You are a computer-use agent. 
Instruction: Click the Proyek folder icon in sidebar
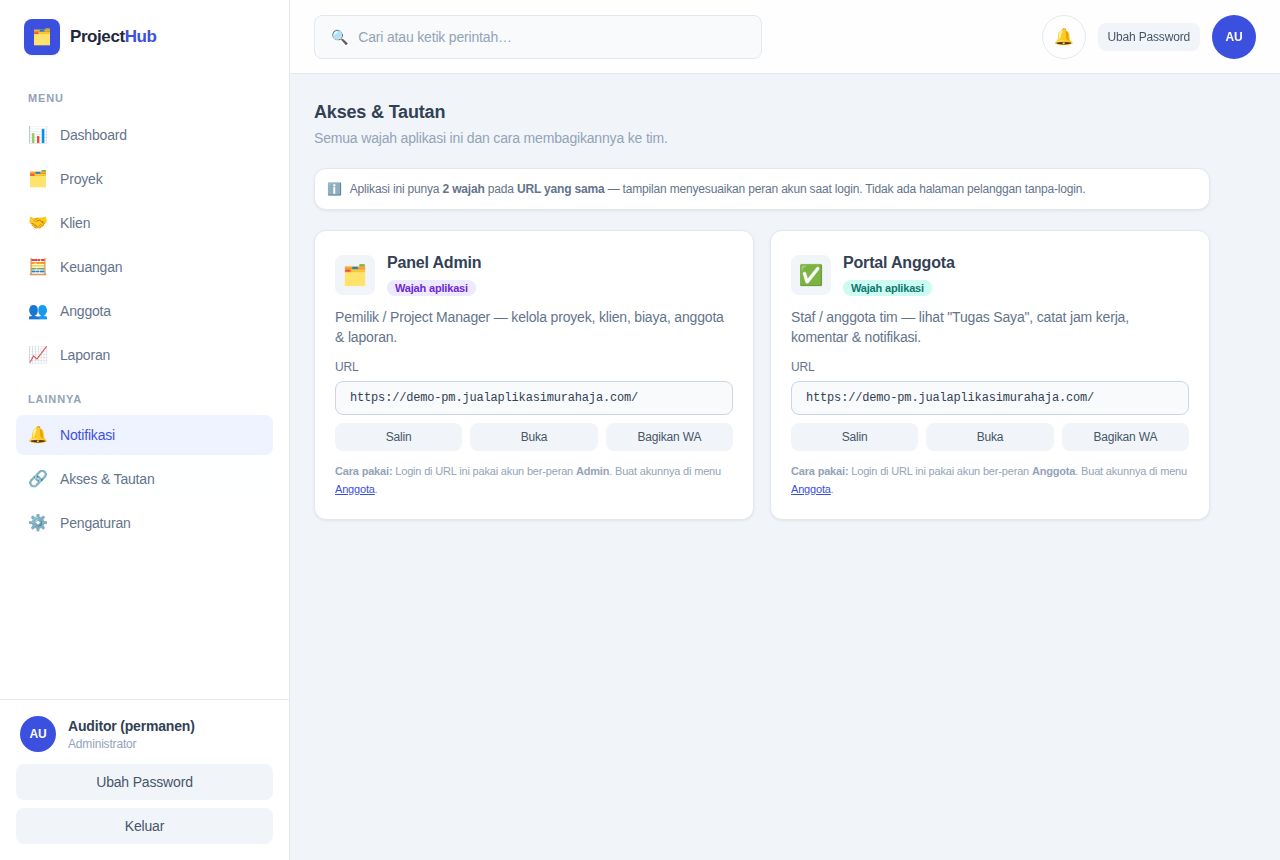tap(38, 179)
